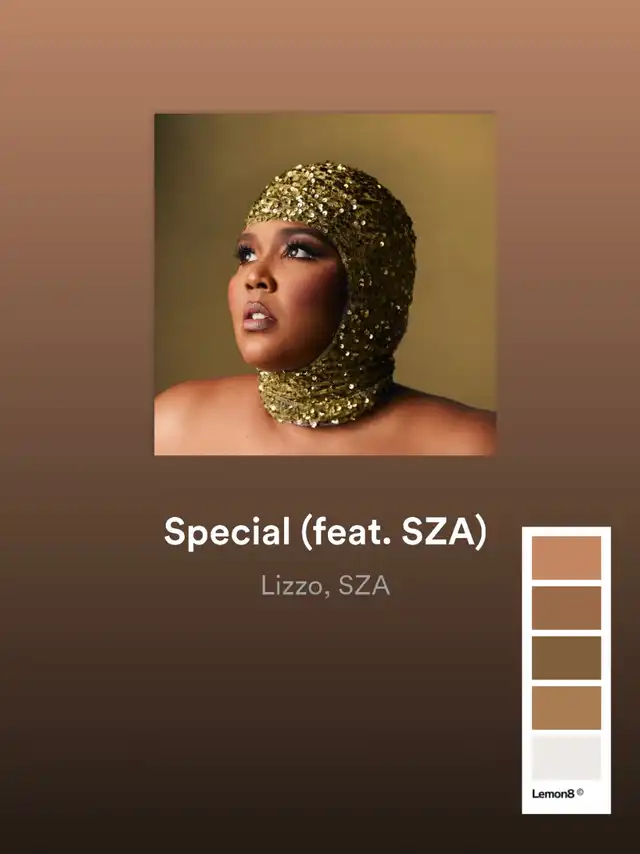Select the light gray bottom swatch
640x854 pixels.
pos(566,758)
